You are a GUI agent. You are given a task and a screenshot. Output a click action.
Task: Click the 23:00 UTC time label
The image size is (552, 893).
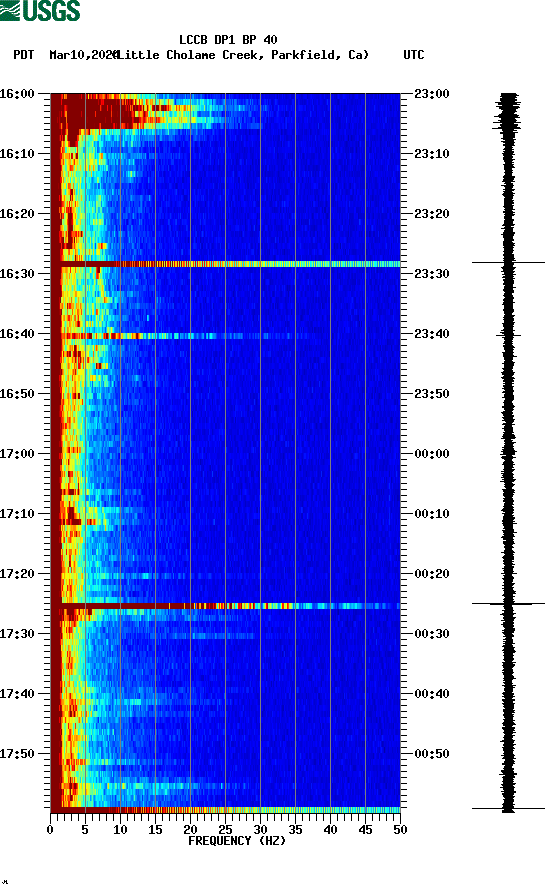pyautogui.click(x=432, y=93)
